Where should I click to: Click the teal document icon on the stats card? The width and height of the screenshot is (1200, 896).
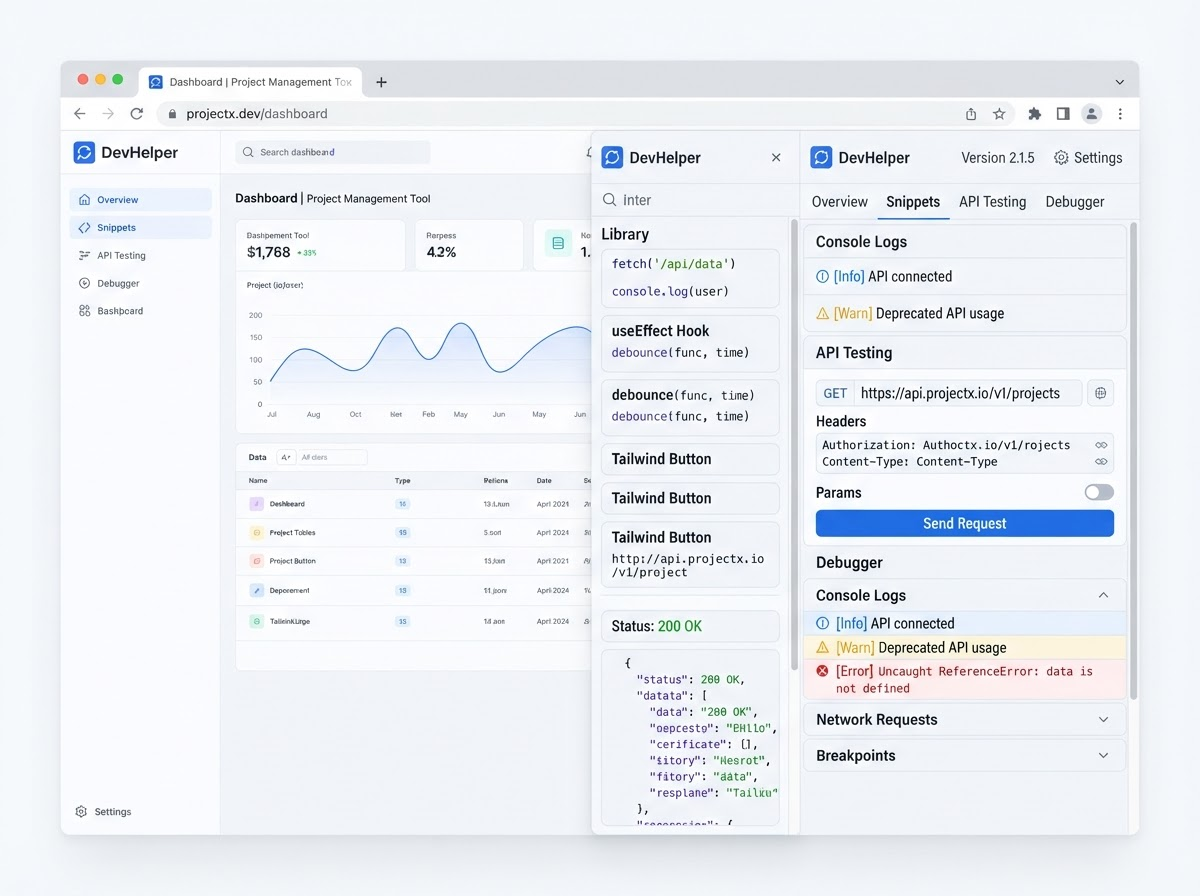click(x=558, y=243)
